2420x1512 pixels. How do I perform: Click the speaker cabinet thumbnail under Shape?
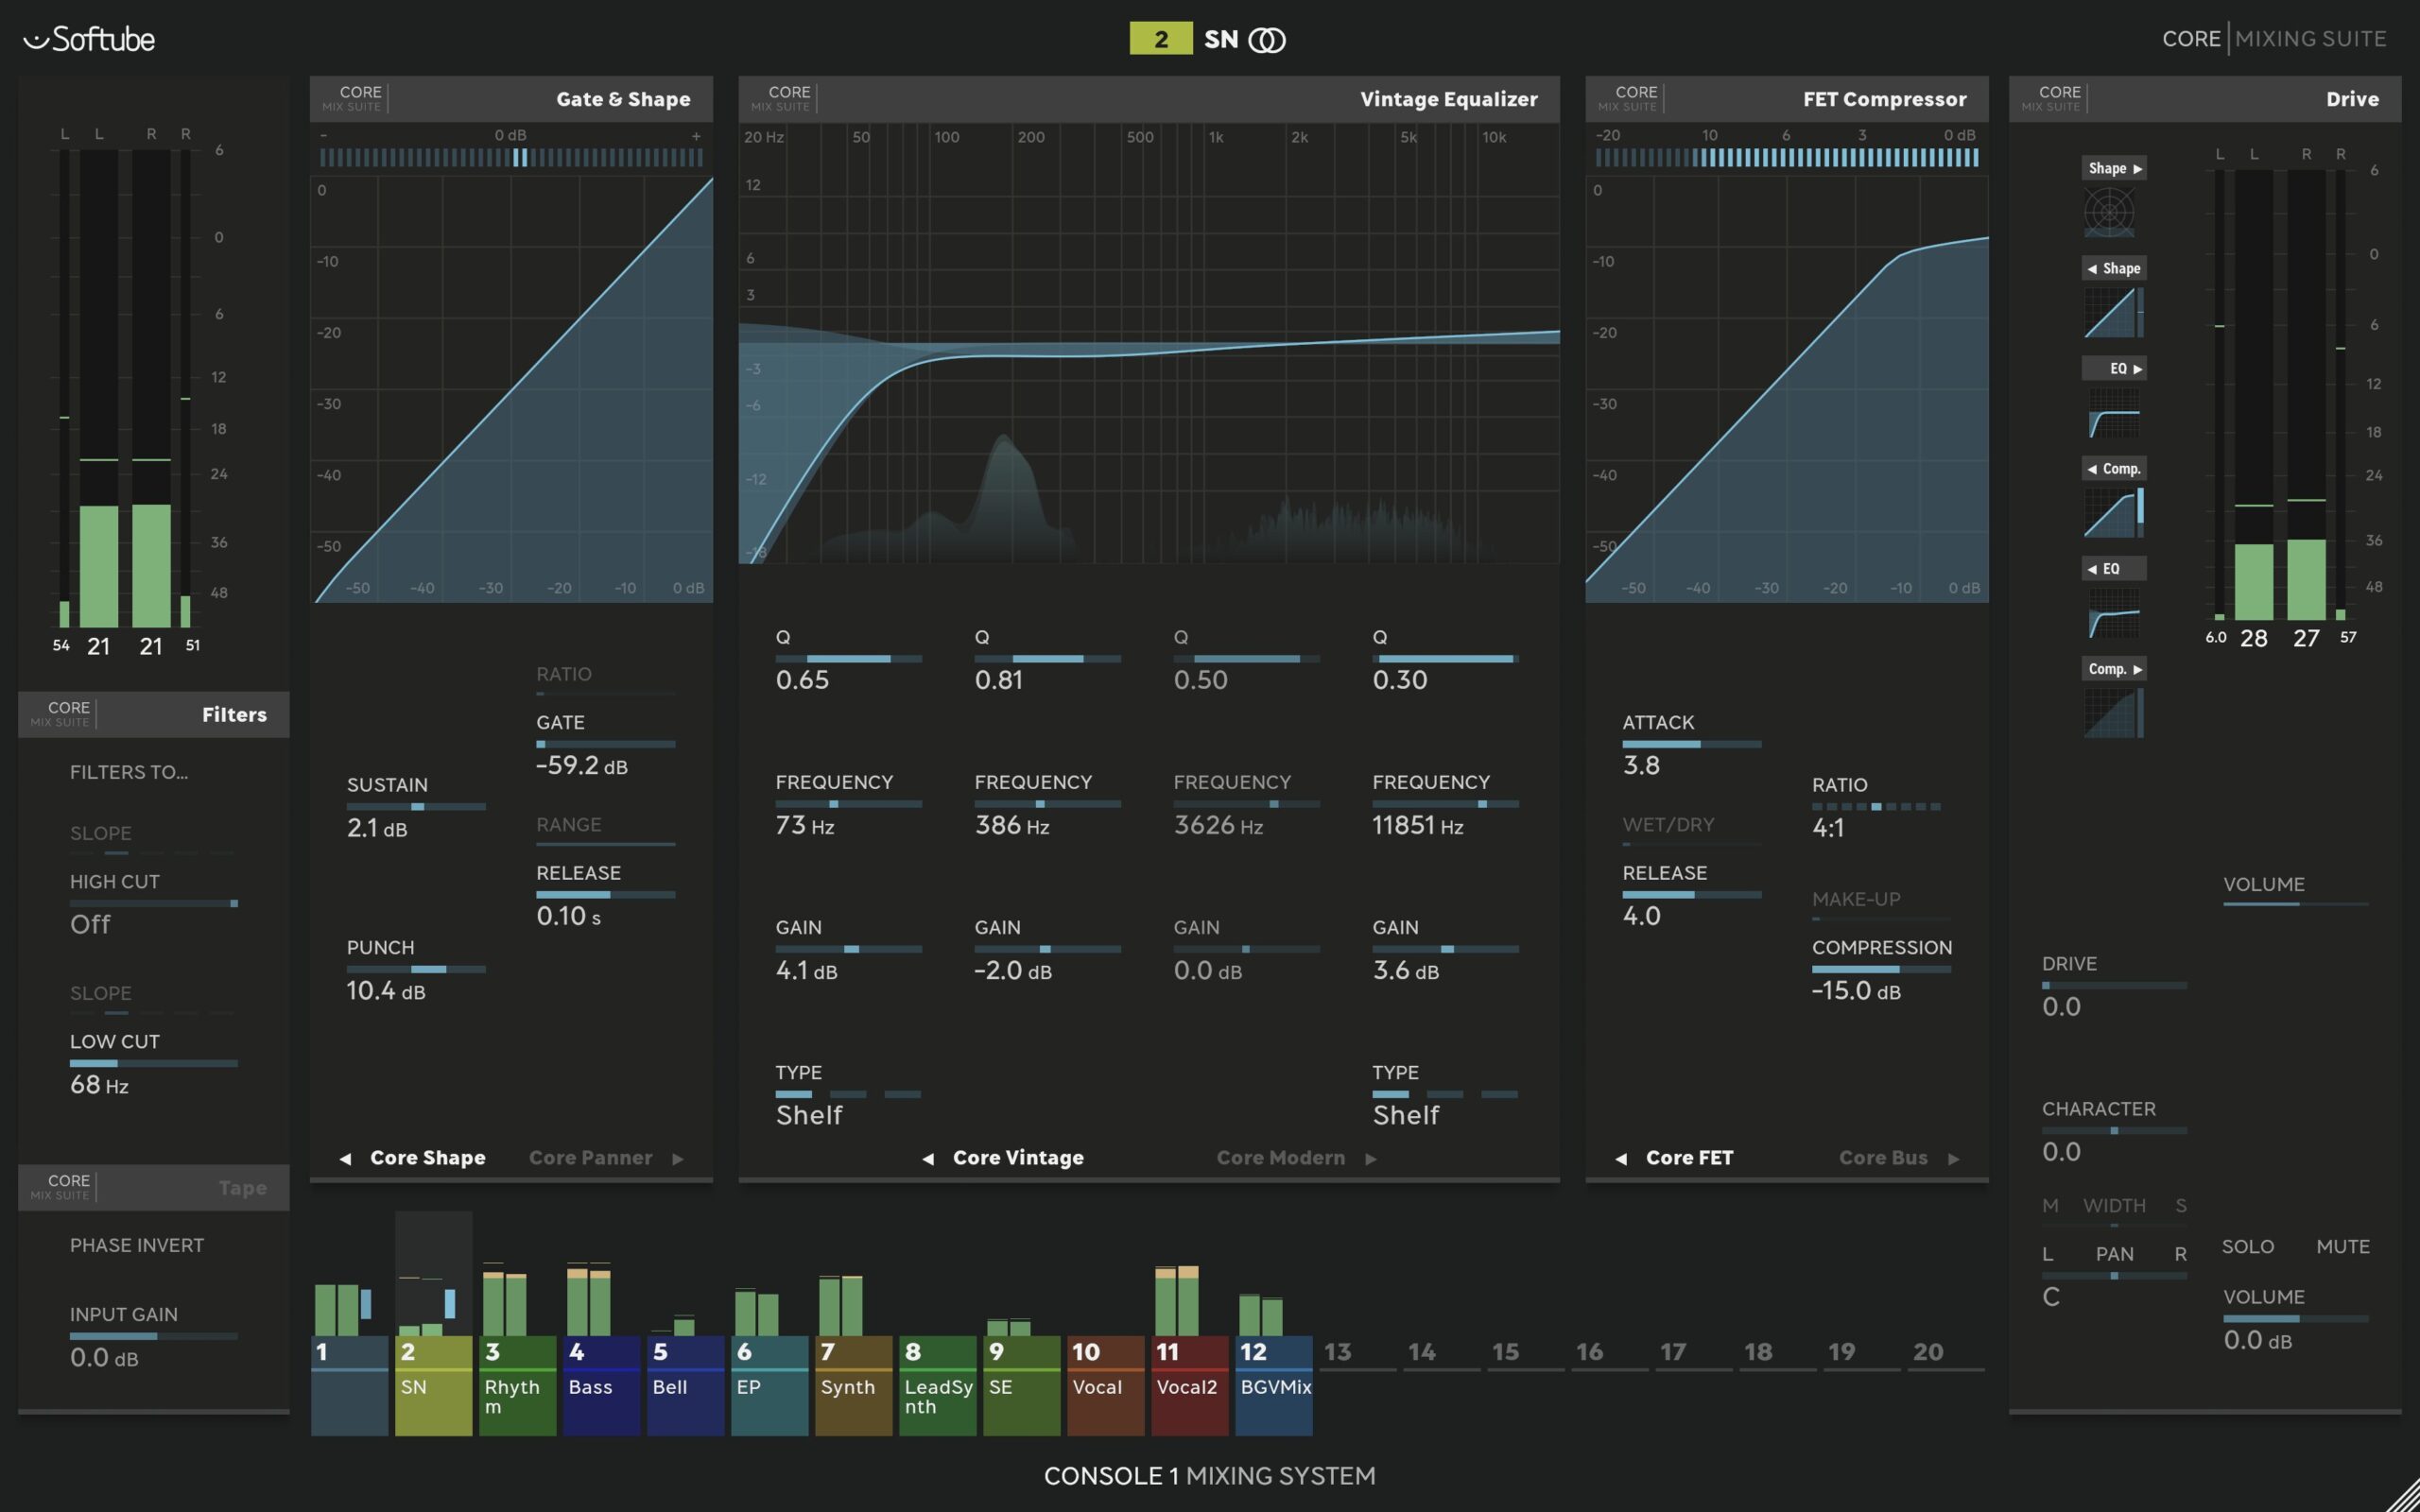2109,212
